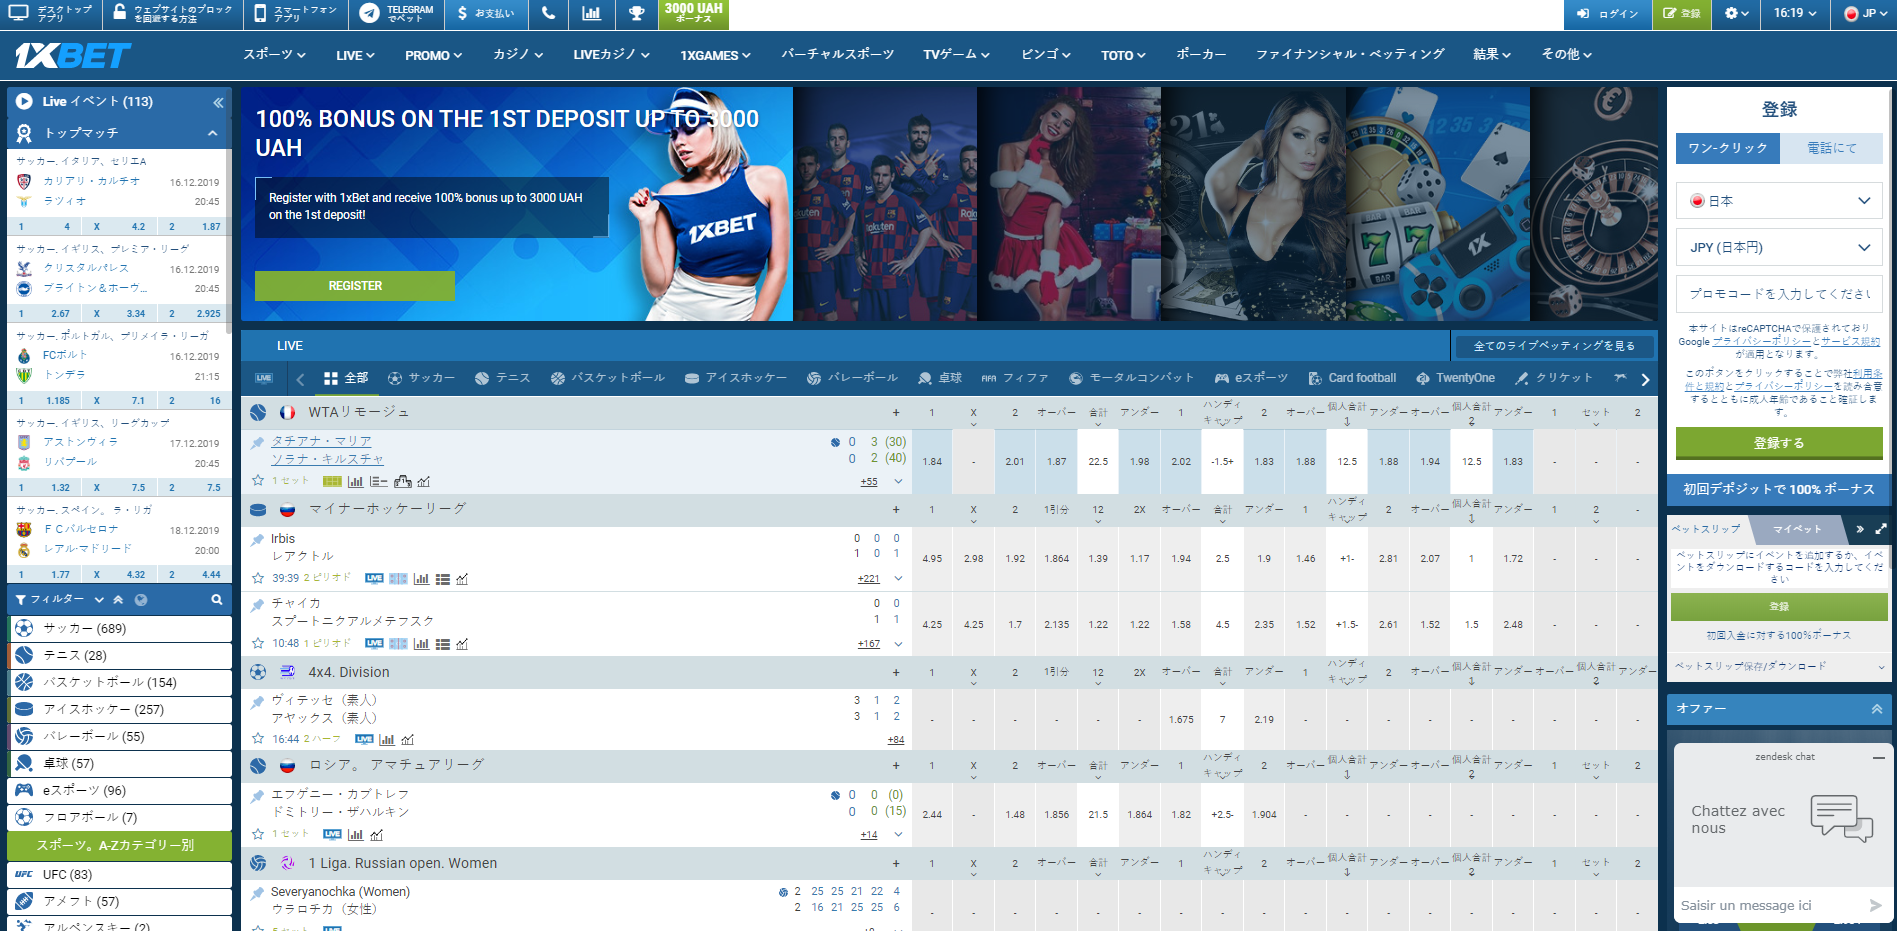The height and width of the screenshot is (931, 1897).
Task: Click the 全てのライブベッティングを見る link
Action: 1554,346
